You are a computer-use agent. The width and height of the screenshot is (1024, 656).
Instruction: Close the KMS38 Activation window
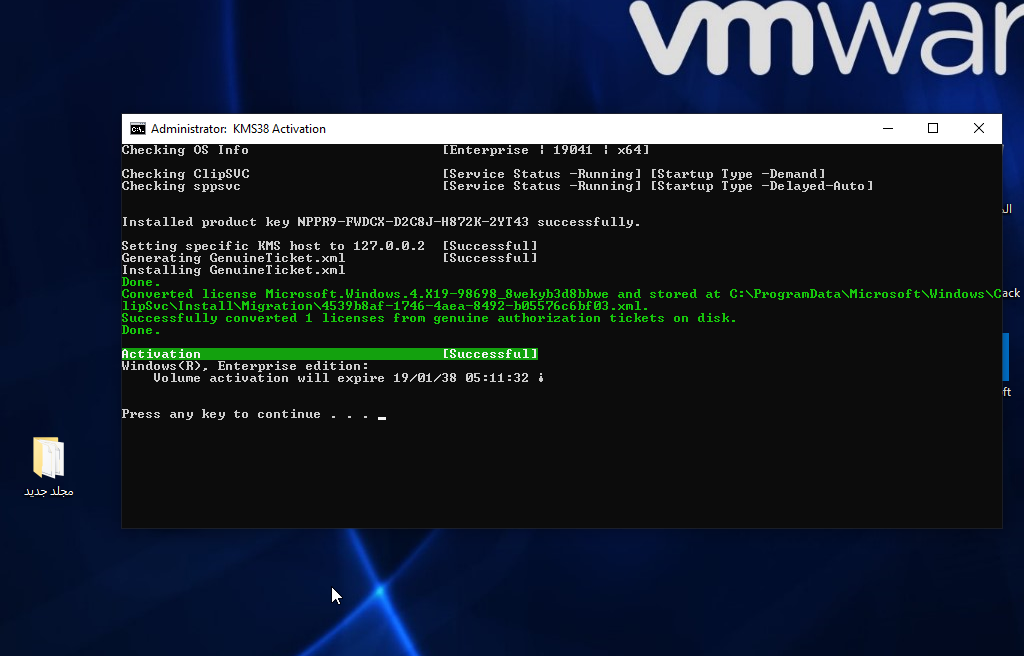pos(978,129)
